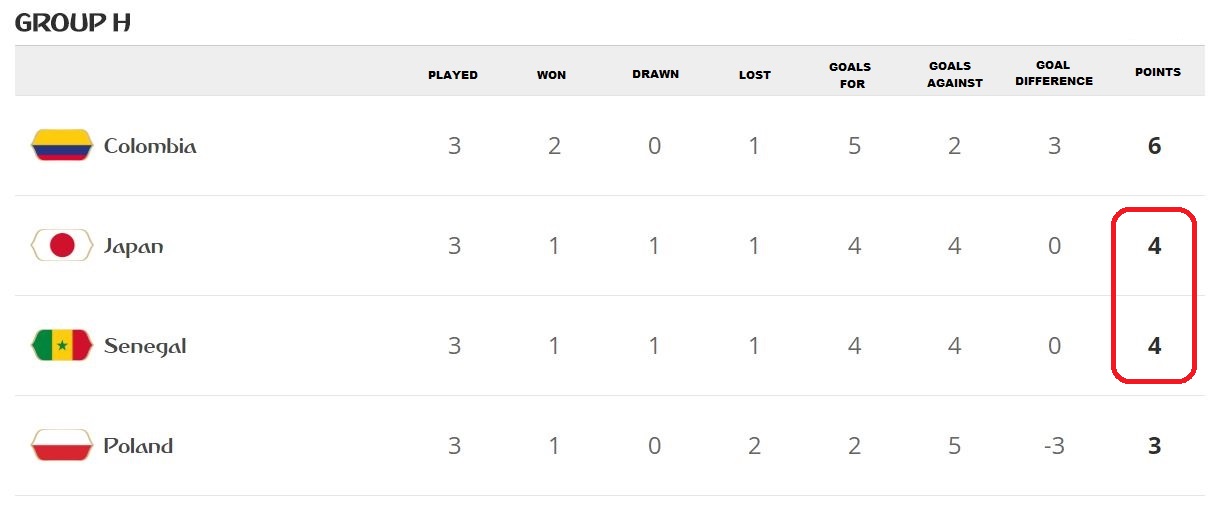
Task: Click the WON column header
Action: (x=551, y=75)
